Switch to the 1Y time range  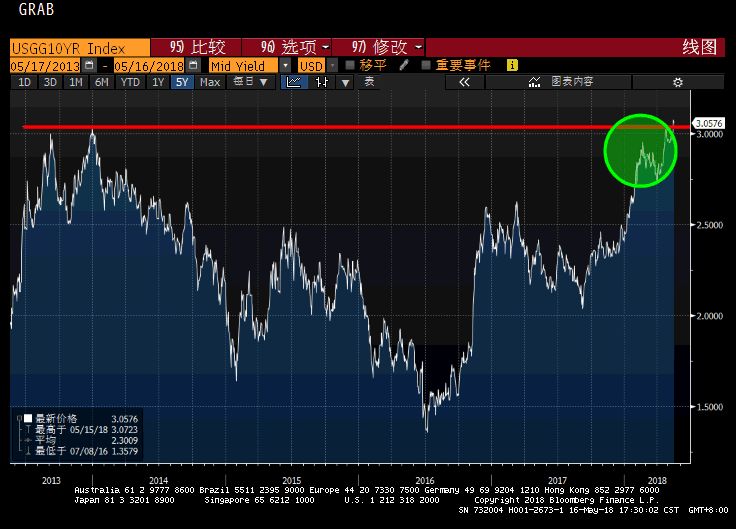coord(157,82)
